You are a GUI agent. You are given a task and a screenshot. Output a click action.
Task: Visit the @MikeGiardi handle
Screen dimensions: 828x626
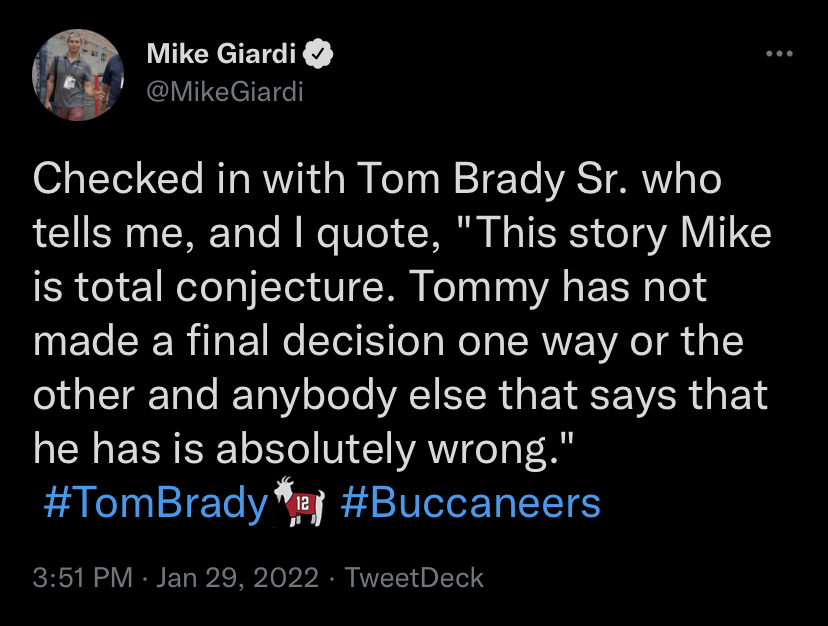225,92
